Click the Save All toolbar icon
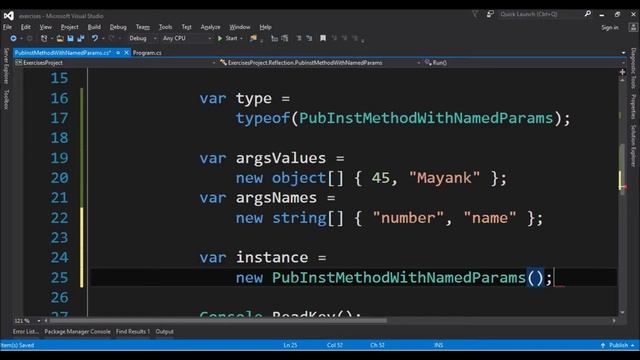Screen dimensions: 640x360 tap(81, 38)
